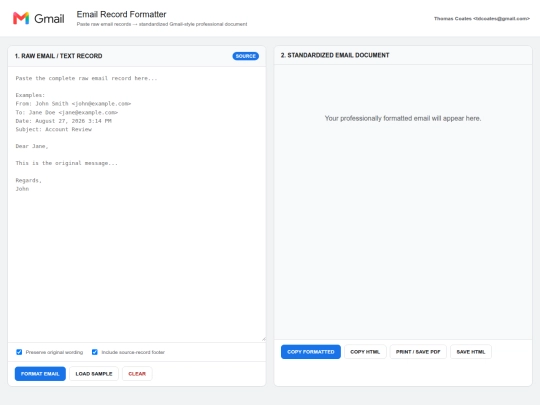Focus the raw email record textarea
This screenshot has width=540, height=405.
[x=137, y=204]
